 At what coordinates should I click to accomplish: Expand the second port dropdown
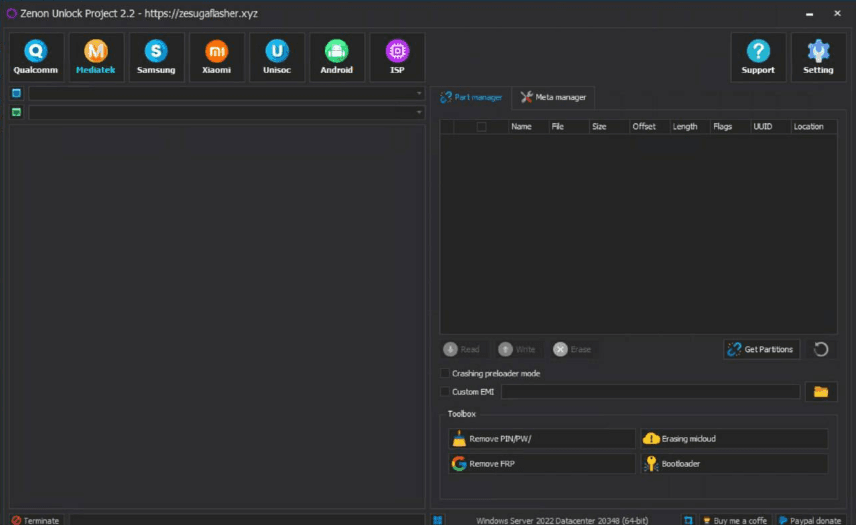click(419, 112)
